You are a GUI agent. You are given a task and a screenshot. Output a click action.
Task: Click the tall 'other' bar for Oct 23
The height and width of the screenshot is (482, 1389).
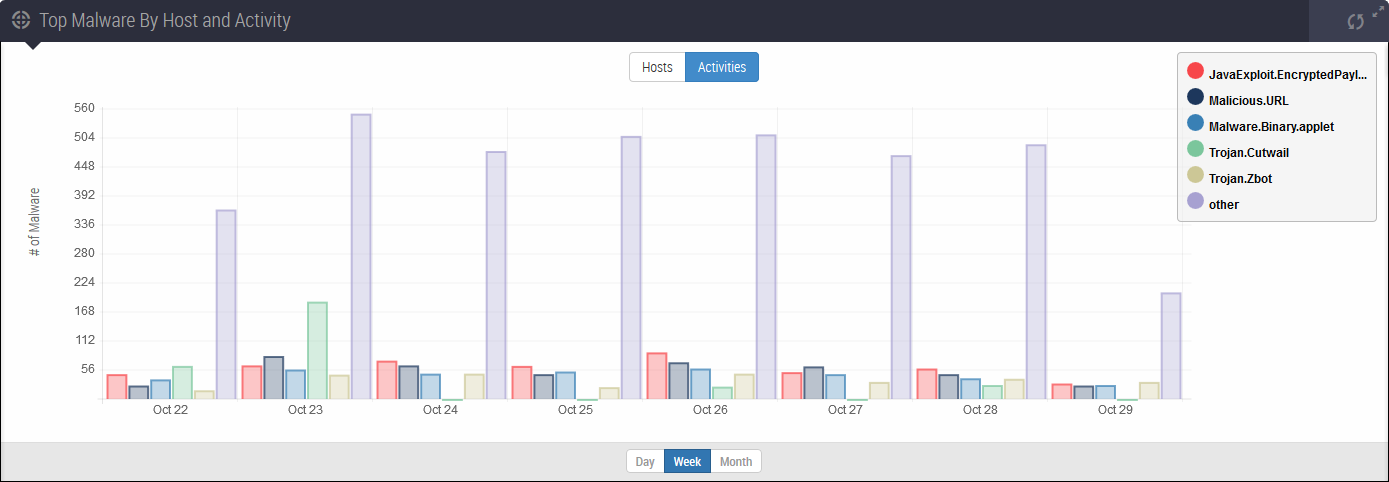(361, 257)
